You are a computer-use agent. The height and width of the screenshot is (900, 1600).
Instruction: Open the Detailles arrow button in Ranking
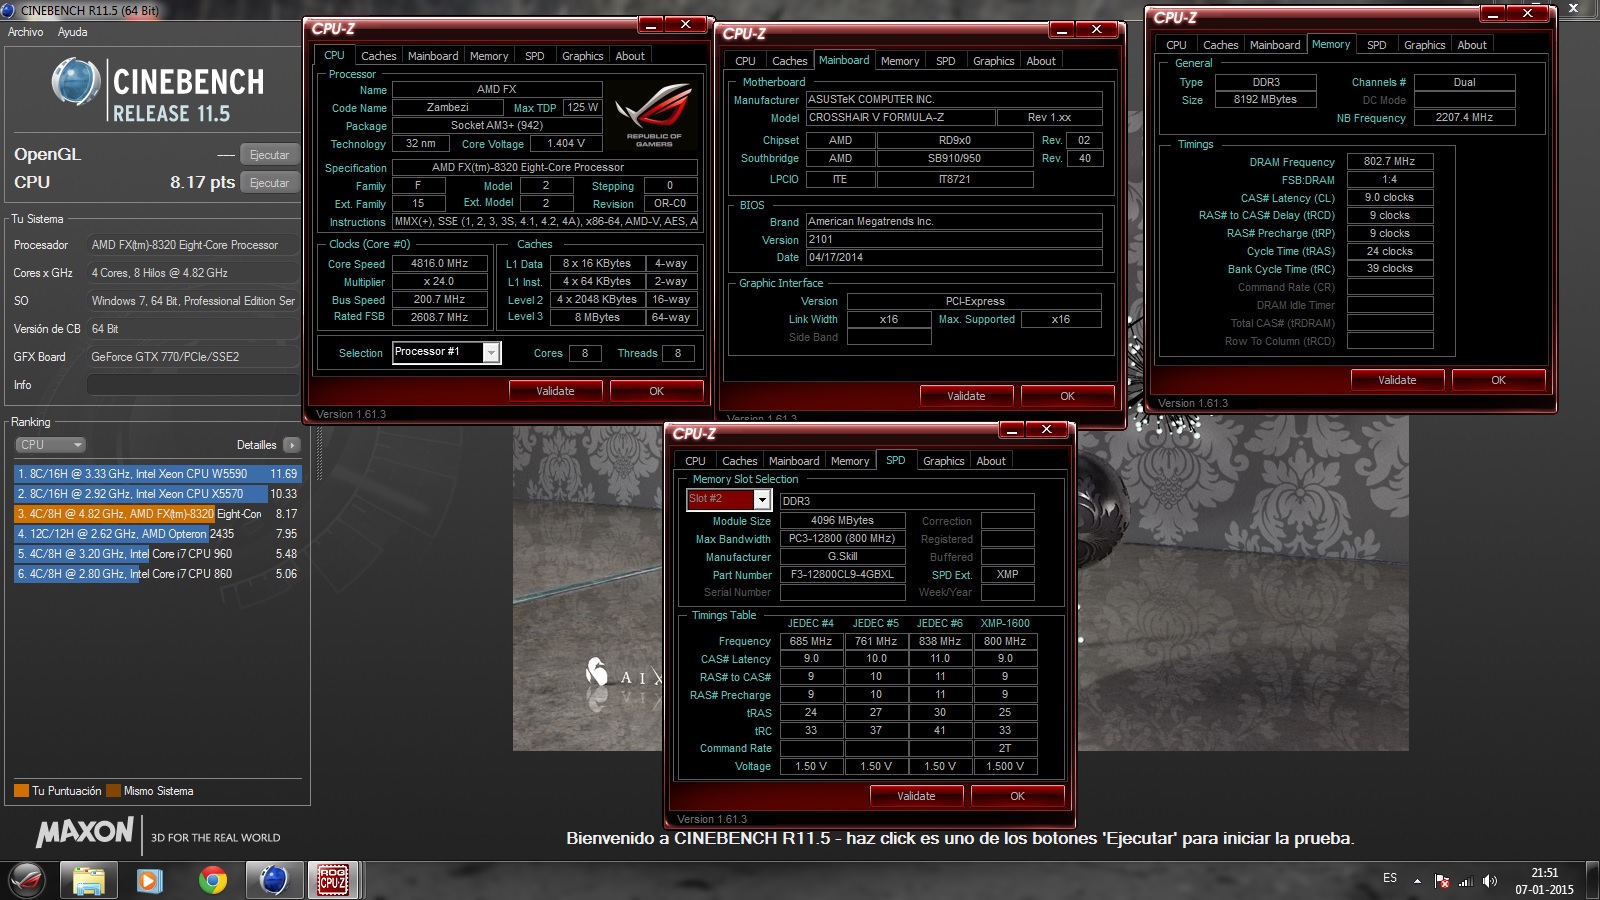291,445
